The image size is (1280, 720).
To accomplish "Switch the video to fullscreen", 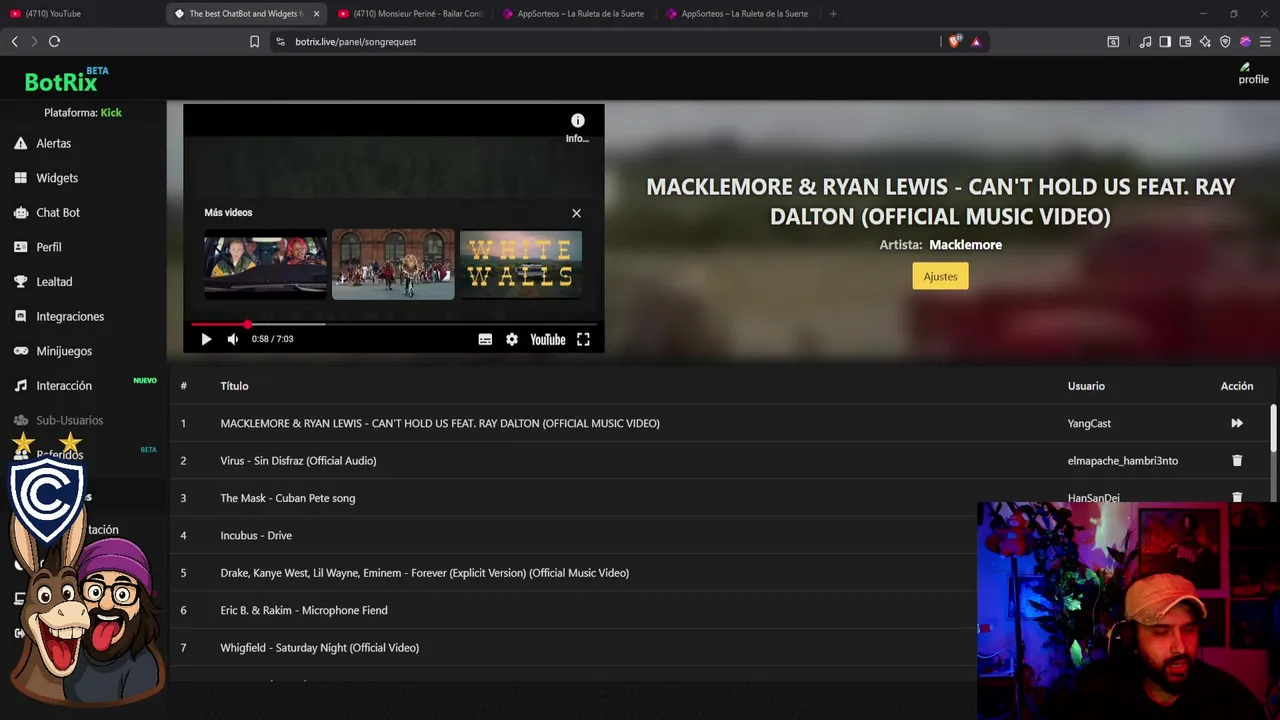I will 583,339.
